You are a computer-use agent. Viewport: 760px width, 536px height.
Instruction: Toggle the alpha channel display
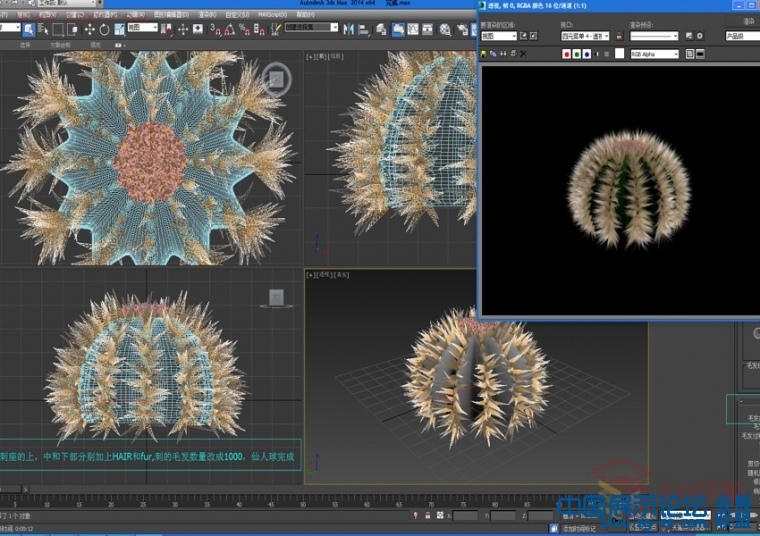597,54
